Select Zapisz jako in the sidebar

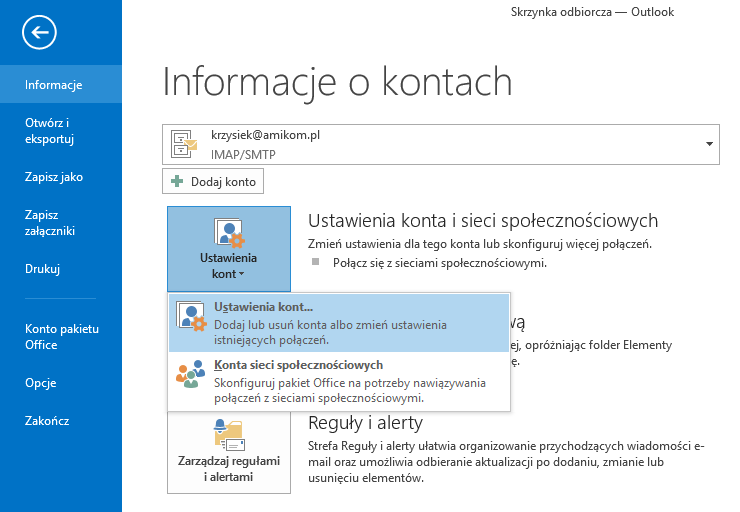[54, 177]
